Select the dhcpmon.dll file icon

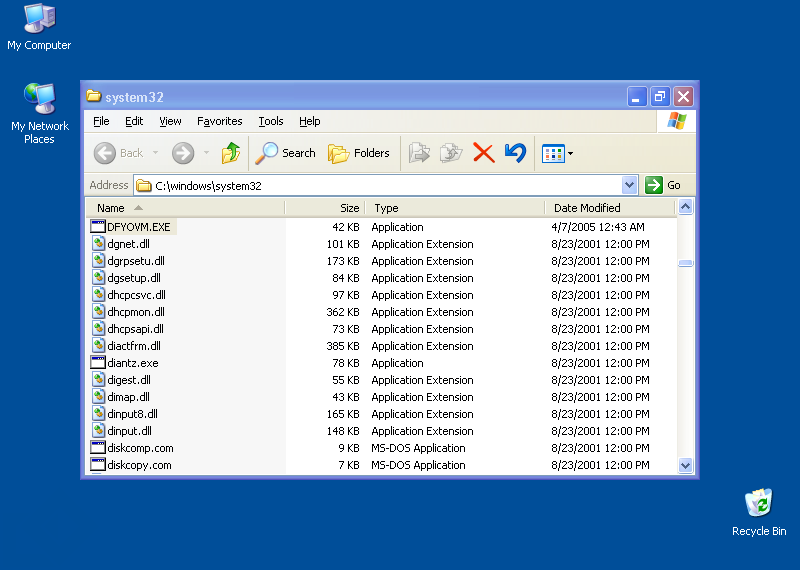click(x=98, y=311)
